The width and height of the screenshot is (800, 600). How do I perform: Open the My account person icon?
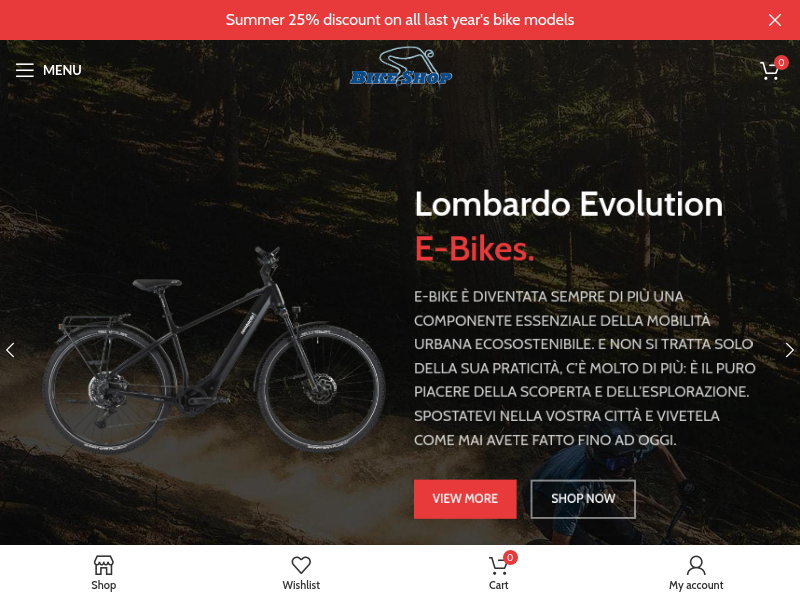(x=696, y=565)
